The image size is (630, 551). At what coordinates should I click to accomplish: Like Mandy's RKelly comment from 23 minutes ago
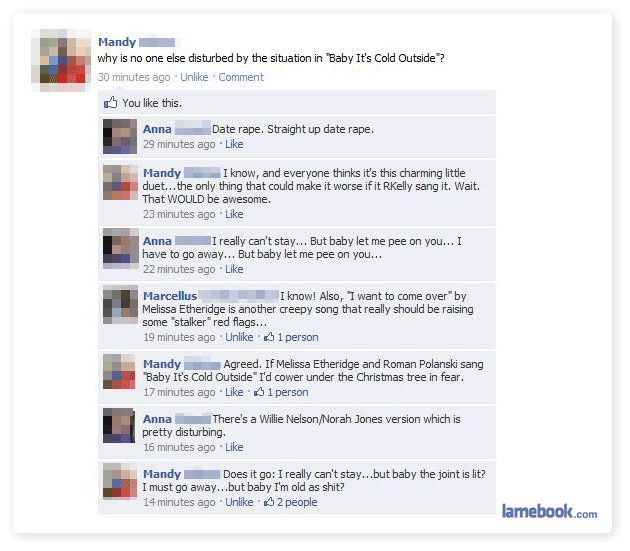click(x=234, y=214)
